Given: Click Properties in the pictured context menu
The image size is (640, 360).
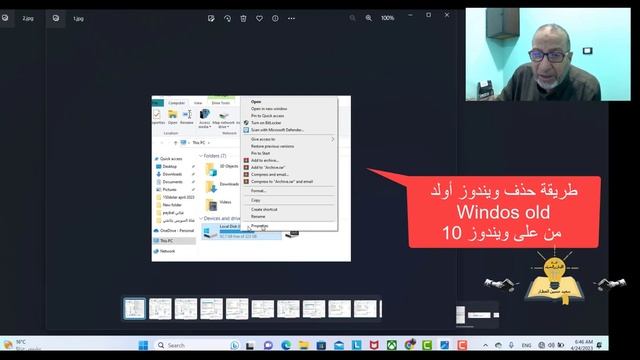Looking at the screenshot, I should click(x=260, y=226).
